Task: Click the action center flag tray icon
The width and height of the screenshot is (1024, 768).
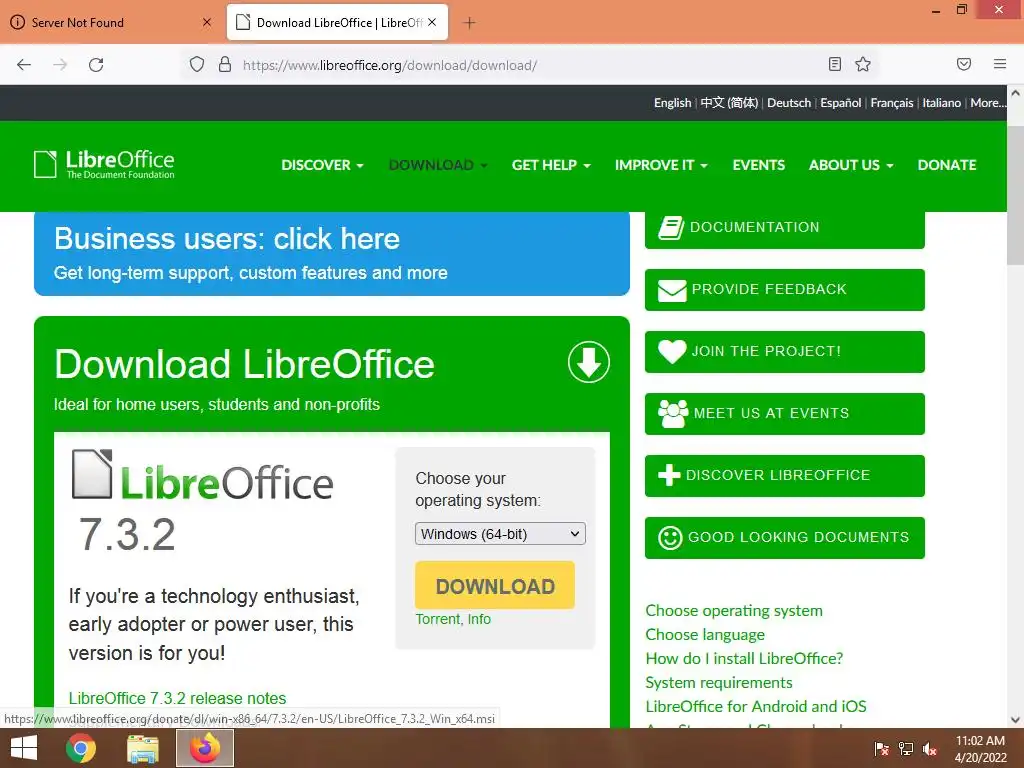Action: point(882,748)
